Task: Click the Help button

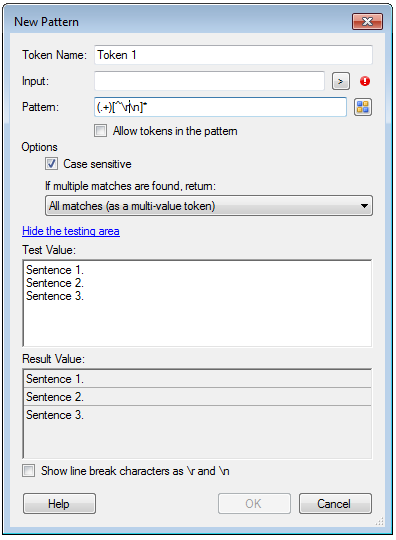Action: click(59, 503)
